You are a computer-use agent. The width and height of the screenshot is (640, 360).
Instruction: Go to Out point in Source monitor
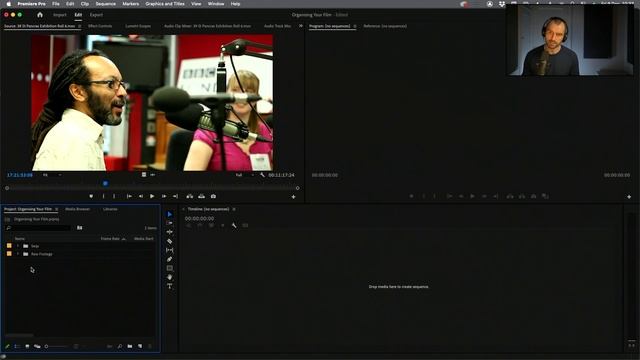[x=175, y=196]
